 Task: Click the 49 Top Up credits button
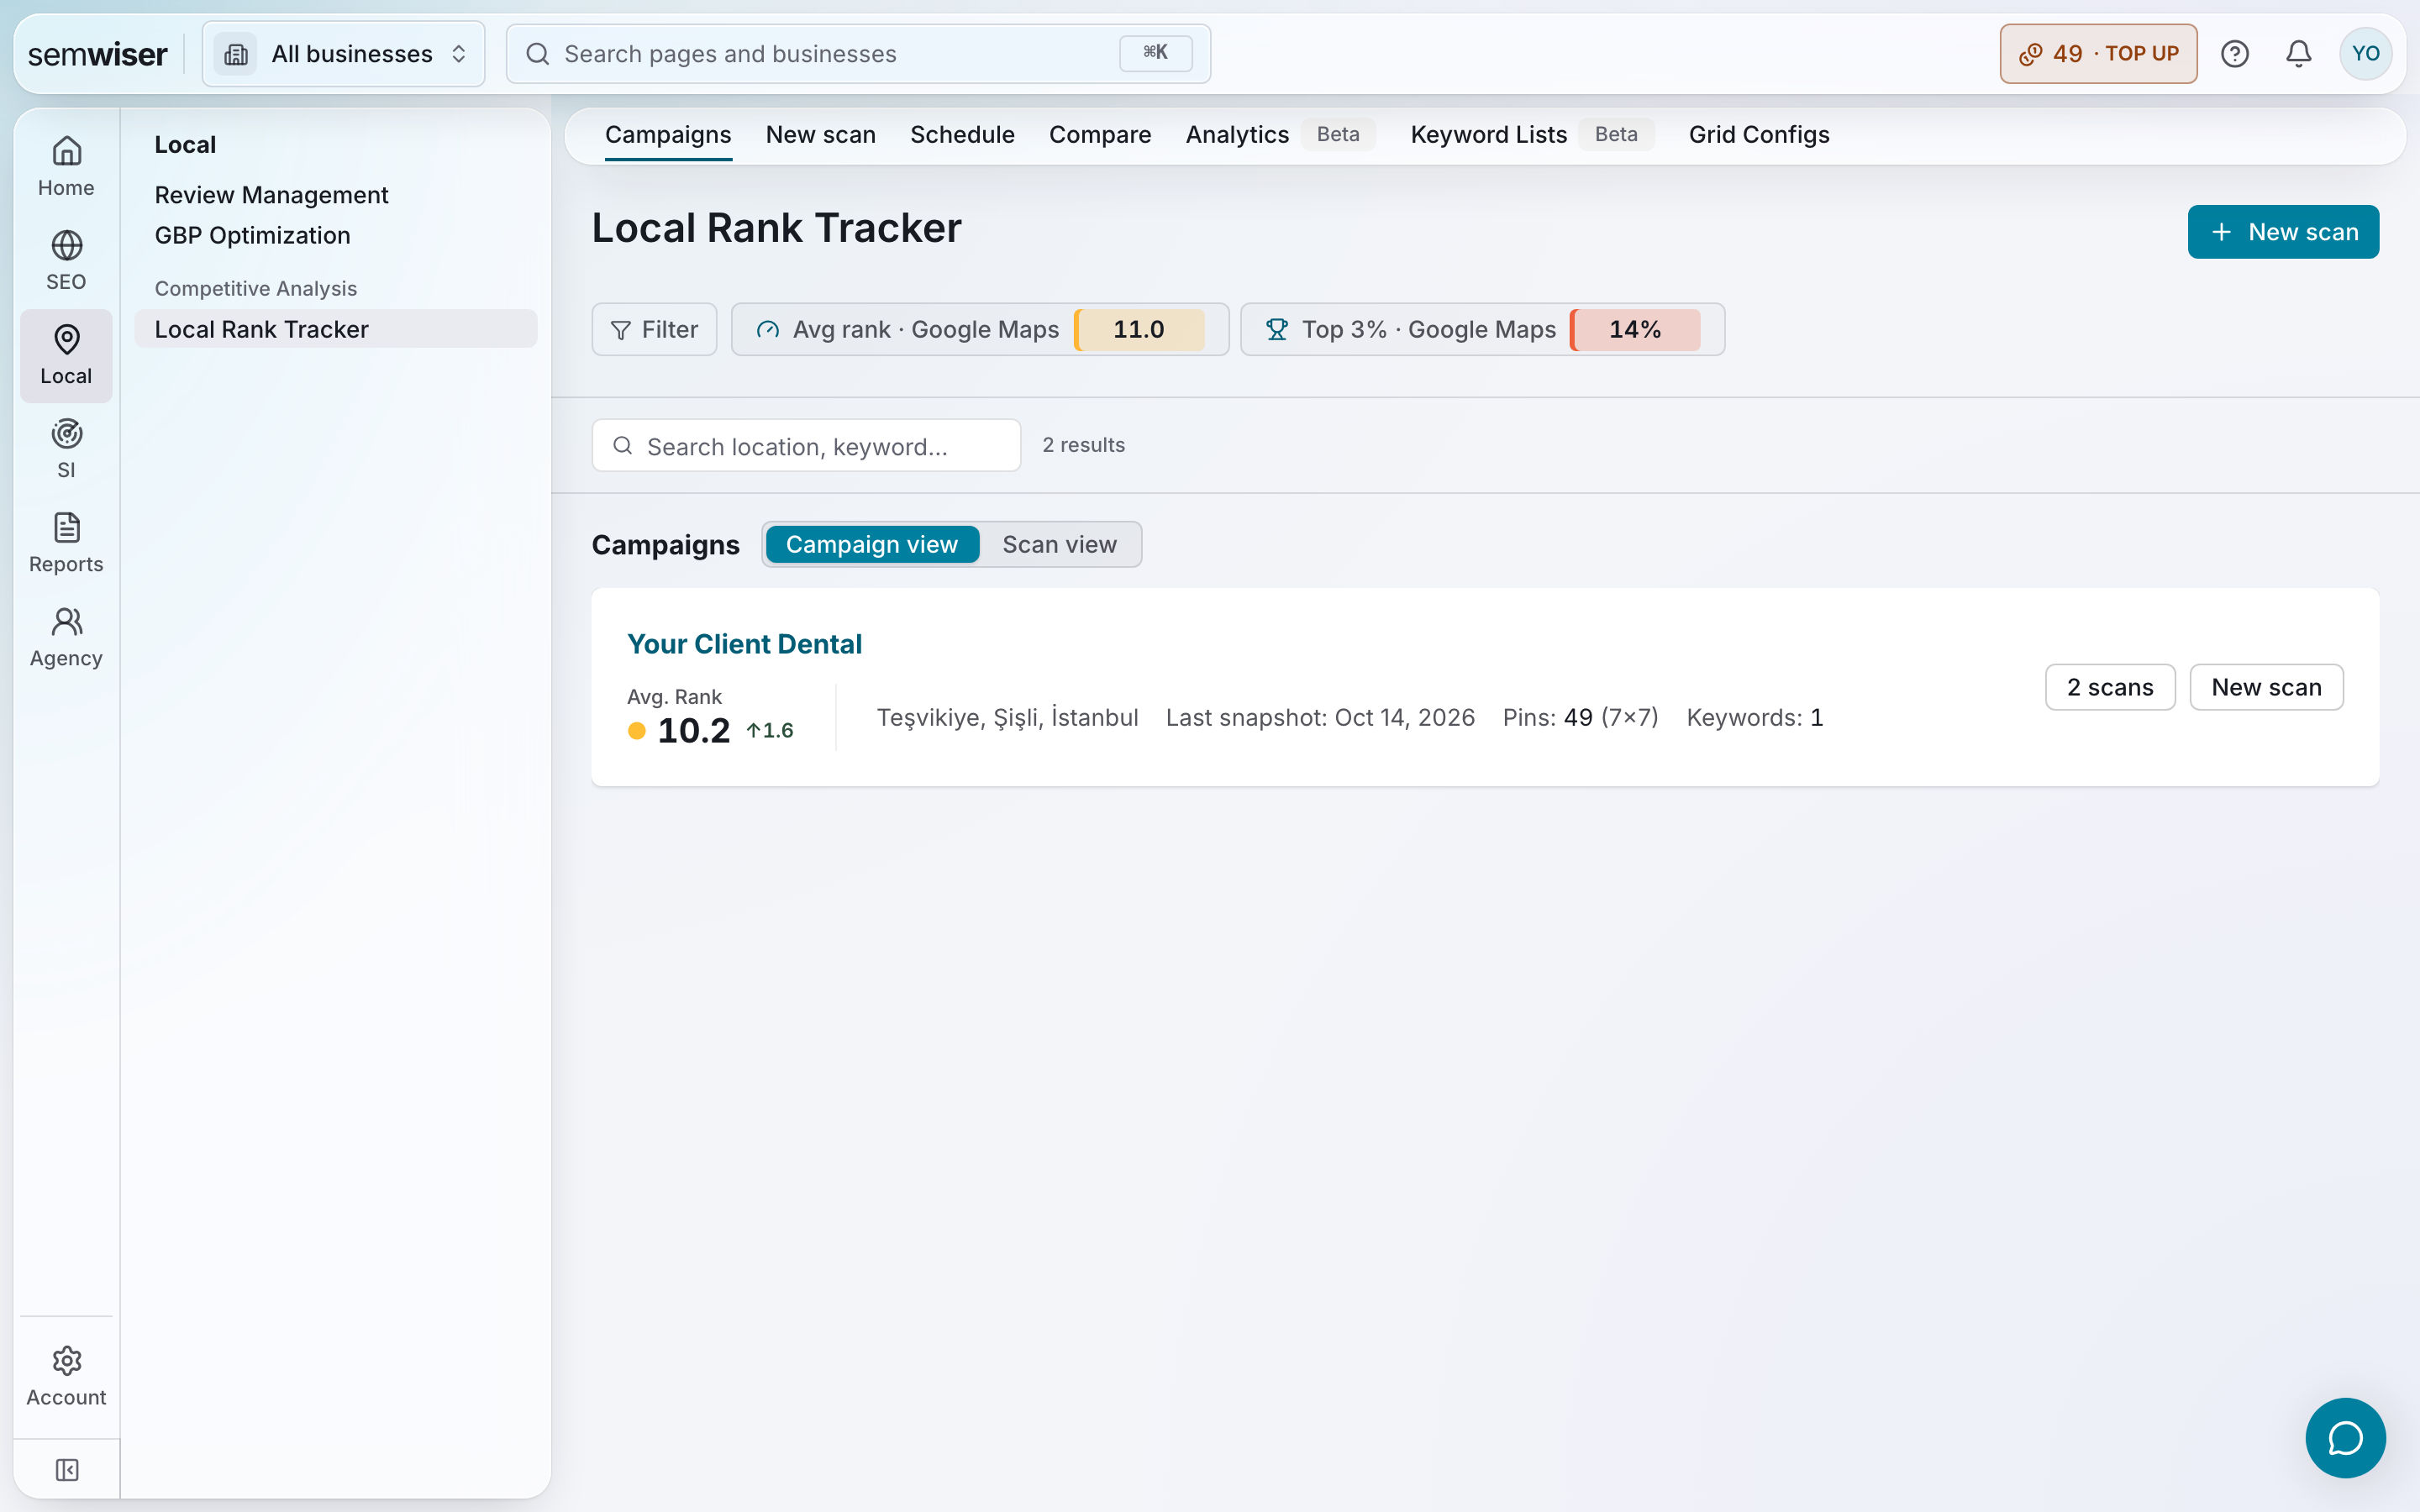[x=2098, y=54]
